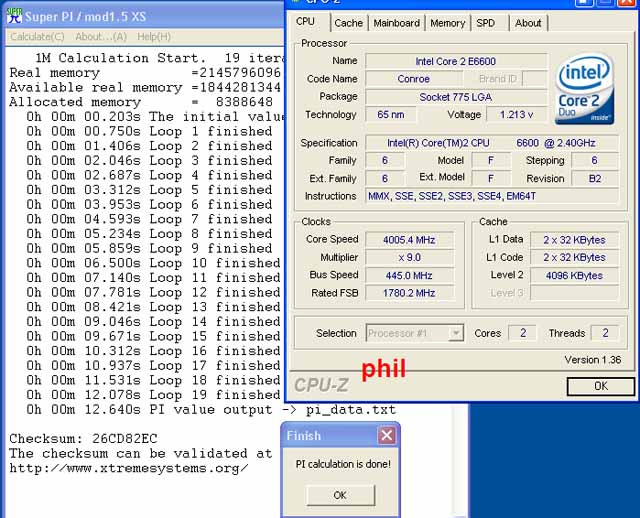Click the Rated FSB value 1780.2 MHz
This screenshot has height=518, width=640.
click(x=409, y=293)
